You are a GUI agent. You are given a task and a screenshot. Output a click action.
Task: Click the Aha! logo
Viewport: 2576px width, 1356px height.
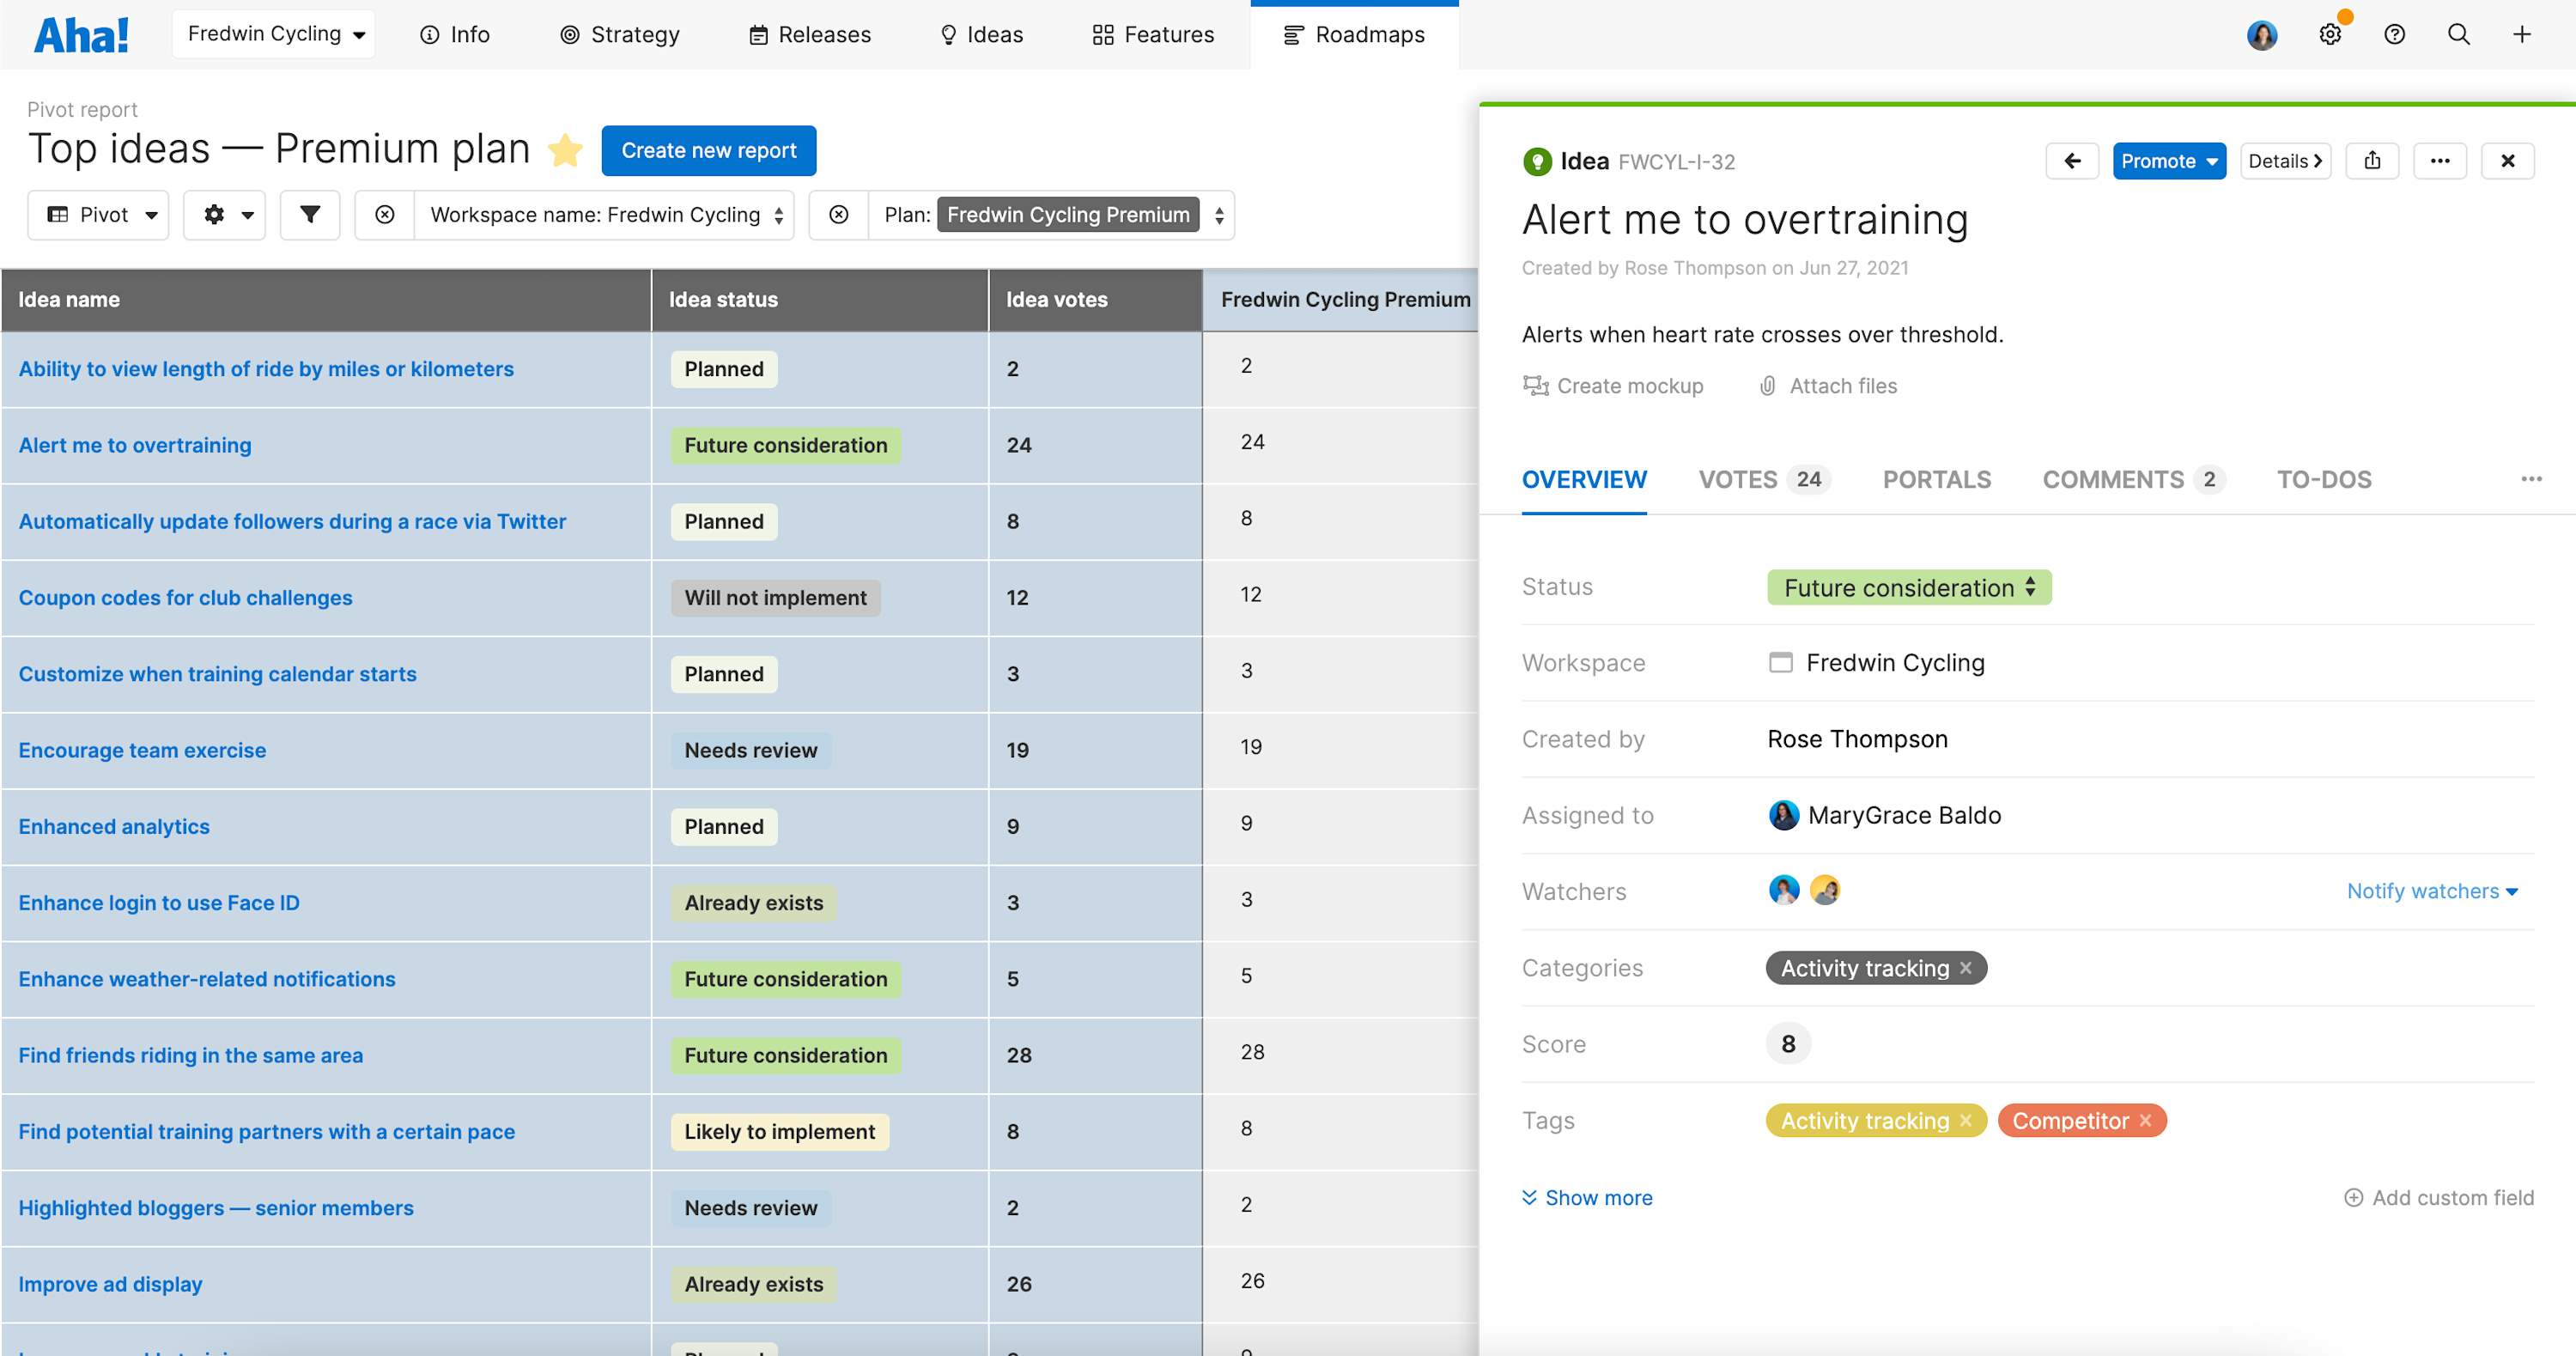(x=81, y=33)
